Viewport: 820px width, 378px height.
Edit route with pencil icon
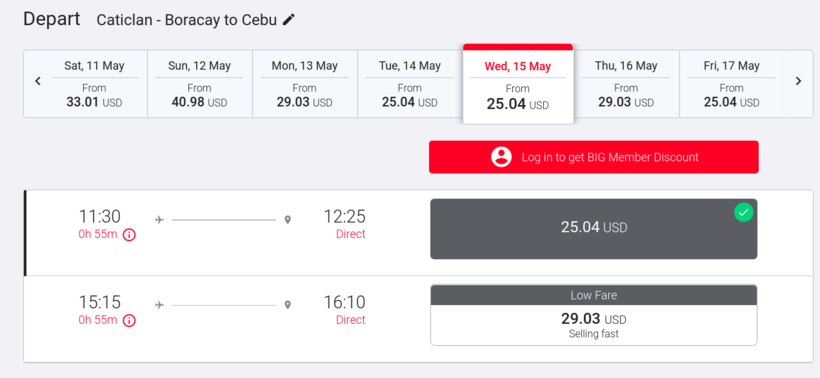click(289, 20)
